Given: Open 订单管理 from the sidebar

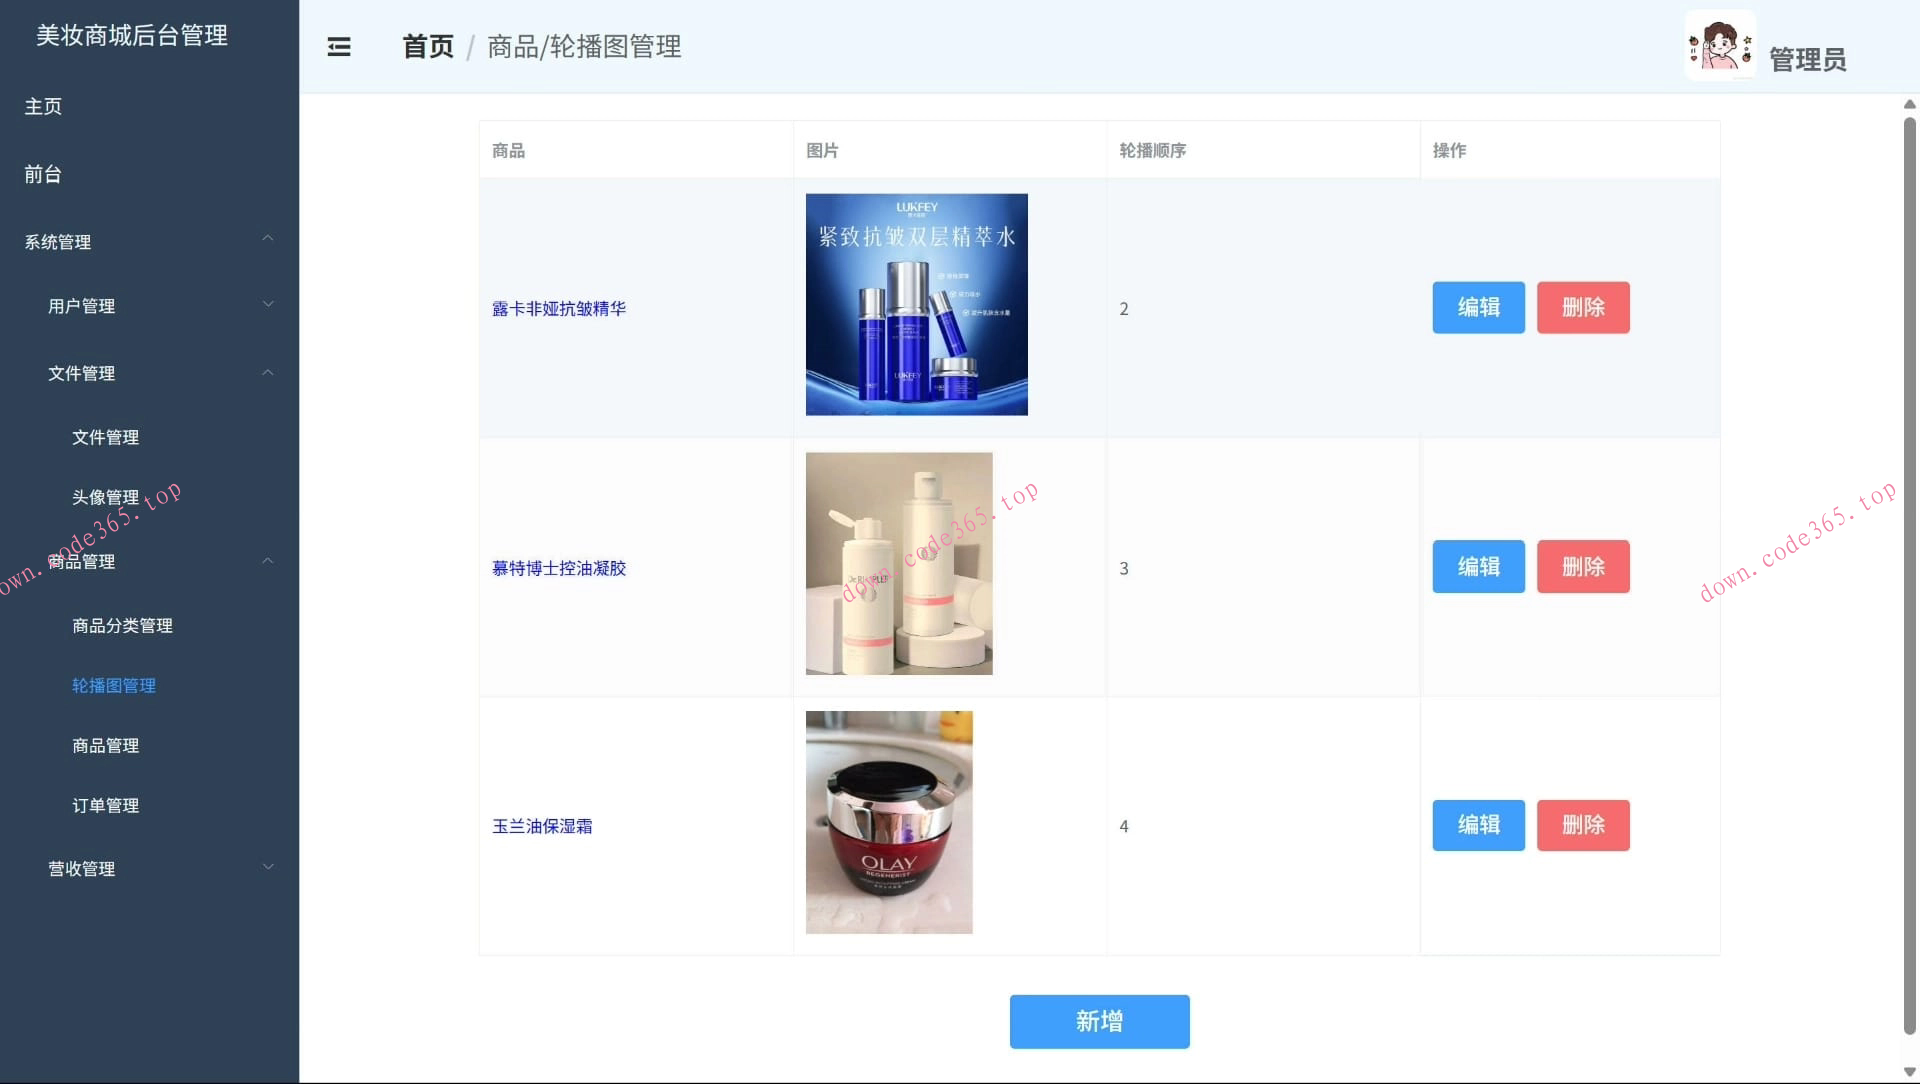Looking at the screenshot, I should pos(105,806).
